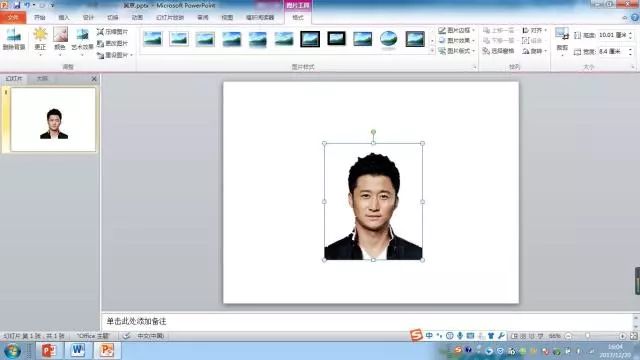Open Picture Layout (图片版式) dropdown
Screen dimensions: 640x360
[456, 51]
